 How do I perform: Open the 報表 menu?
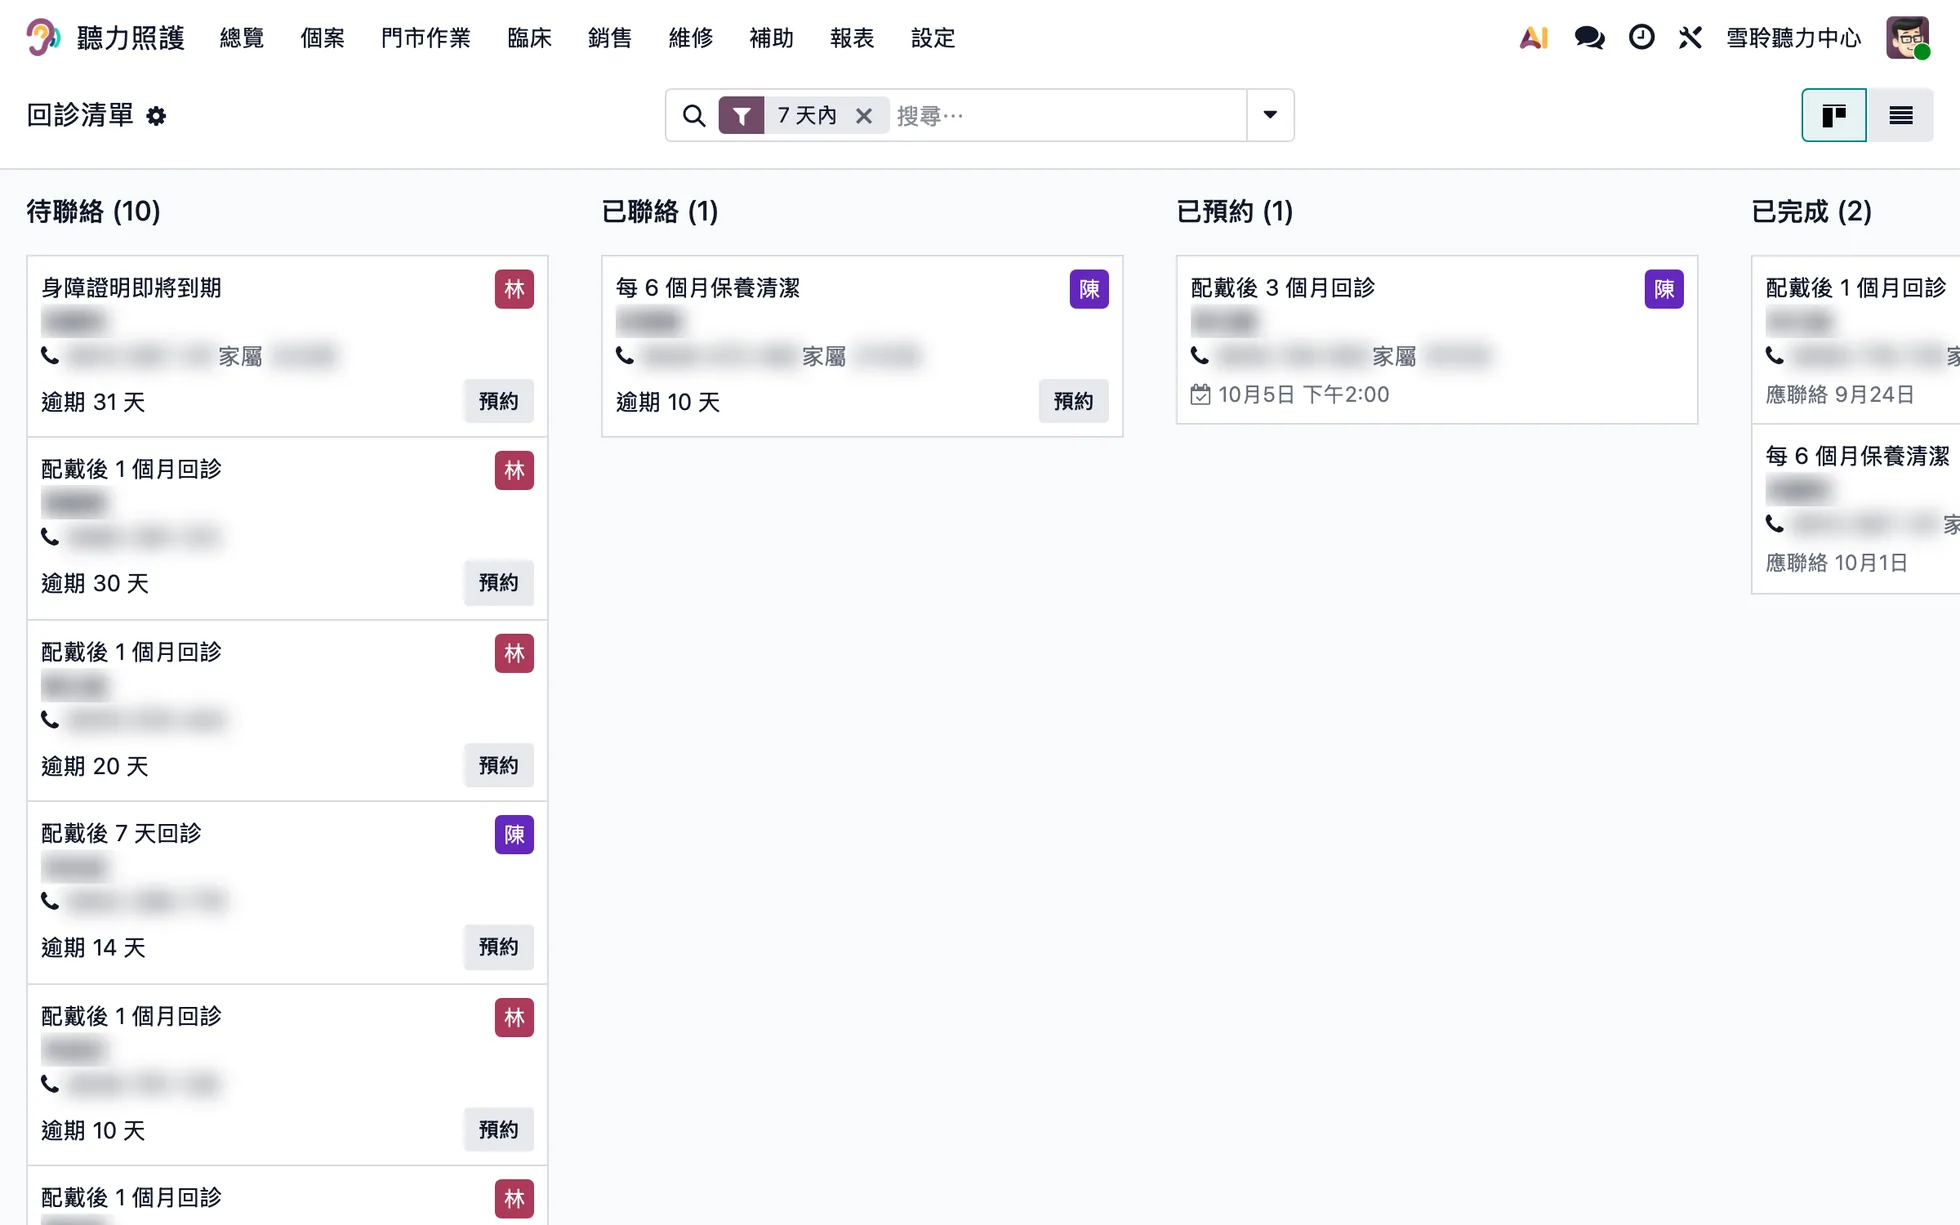[852, 38]
